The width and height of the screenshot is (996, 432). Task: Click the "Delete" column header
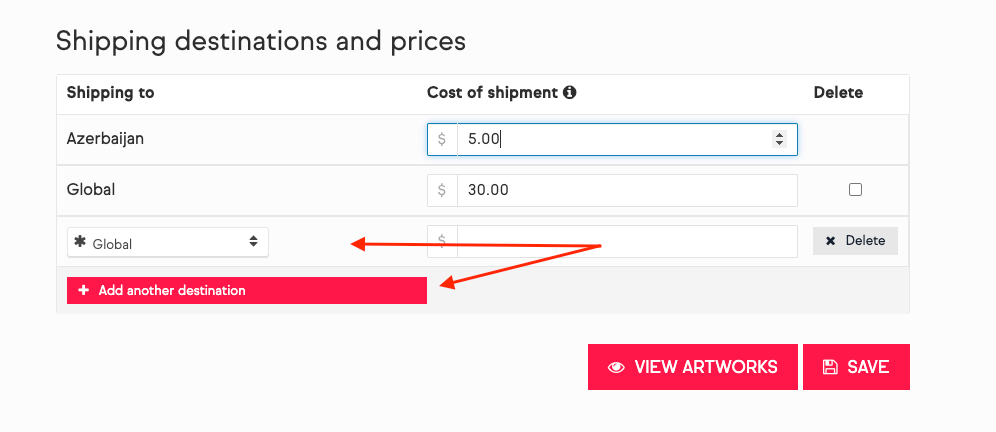tap(838, 93)
